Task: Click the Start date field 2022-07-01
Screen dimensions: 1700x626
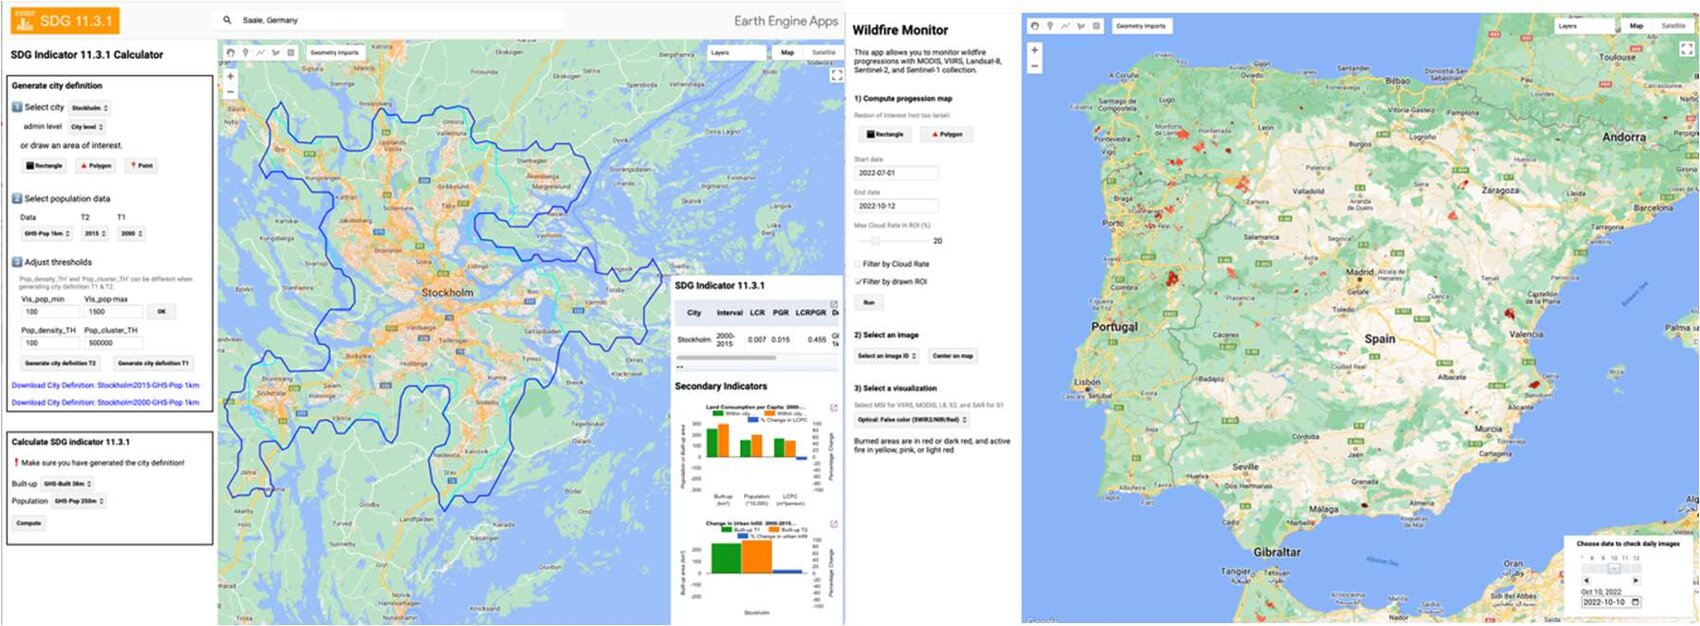Action: pos(896,173)
